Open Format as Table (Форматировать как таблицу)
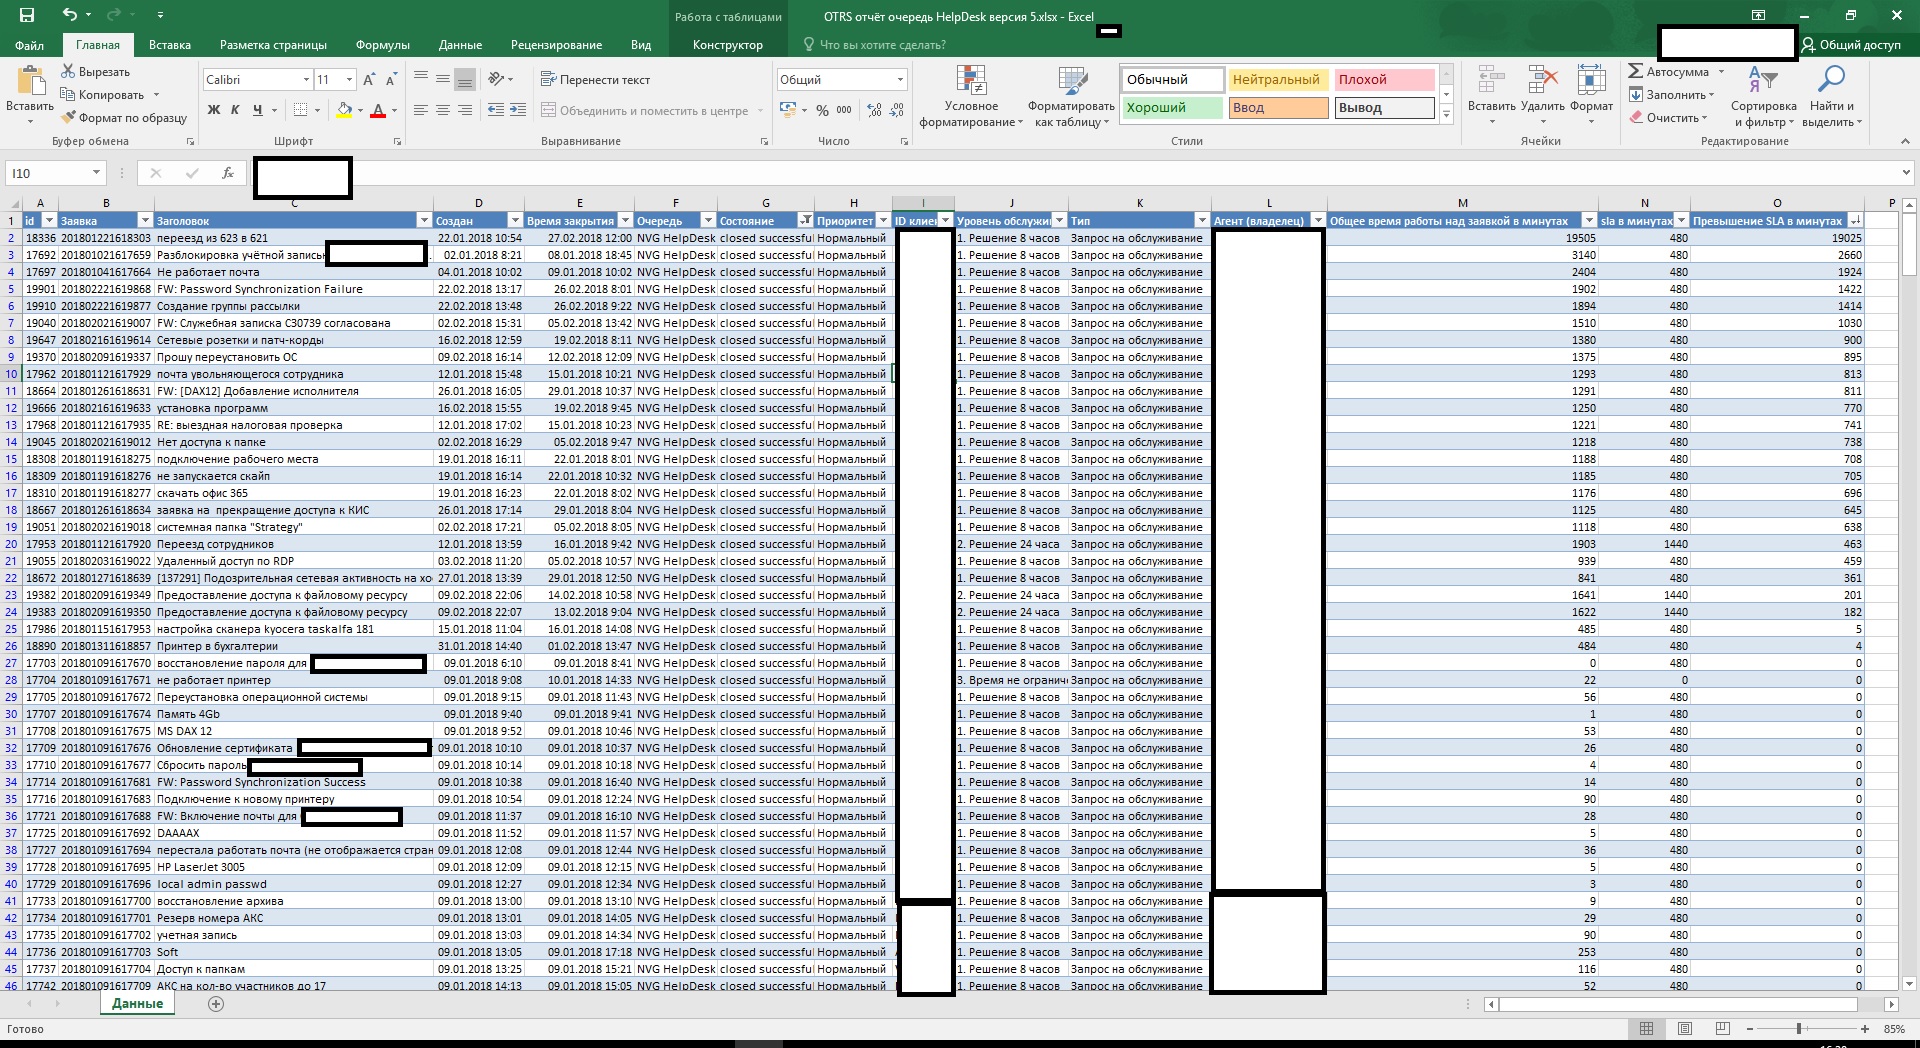The width and height of the screenshot is (1920, 1048). click(x=1071, y=97)
